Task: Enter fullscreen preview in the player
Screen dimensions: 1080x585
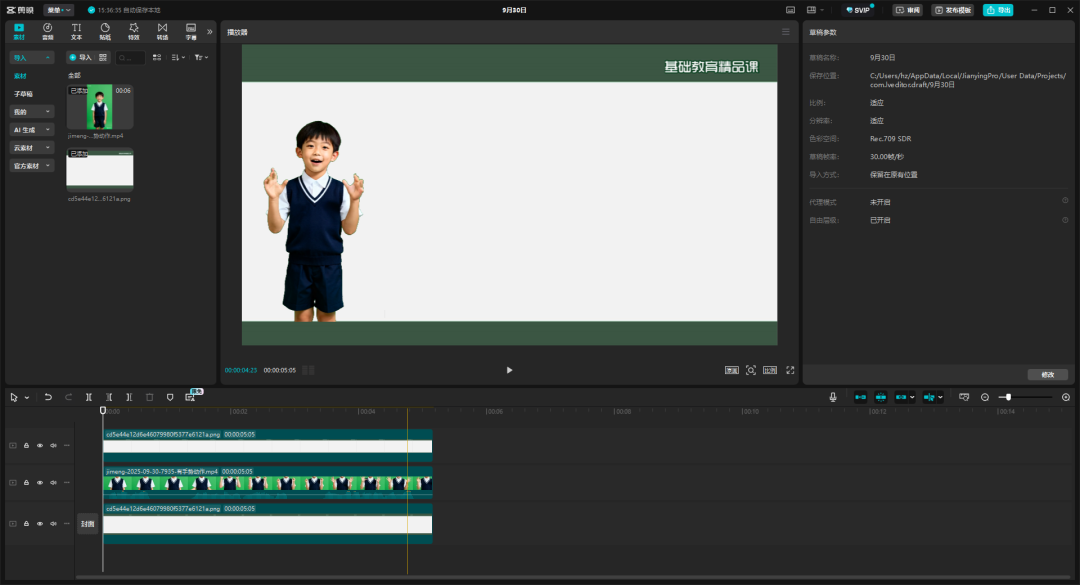Action: pyautogui.click(x=790, y=370)
